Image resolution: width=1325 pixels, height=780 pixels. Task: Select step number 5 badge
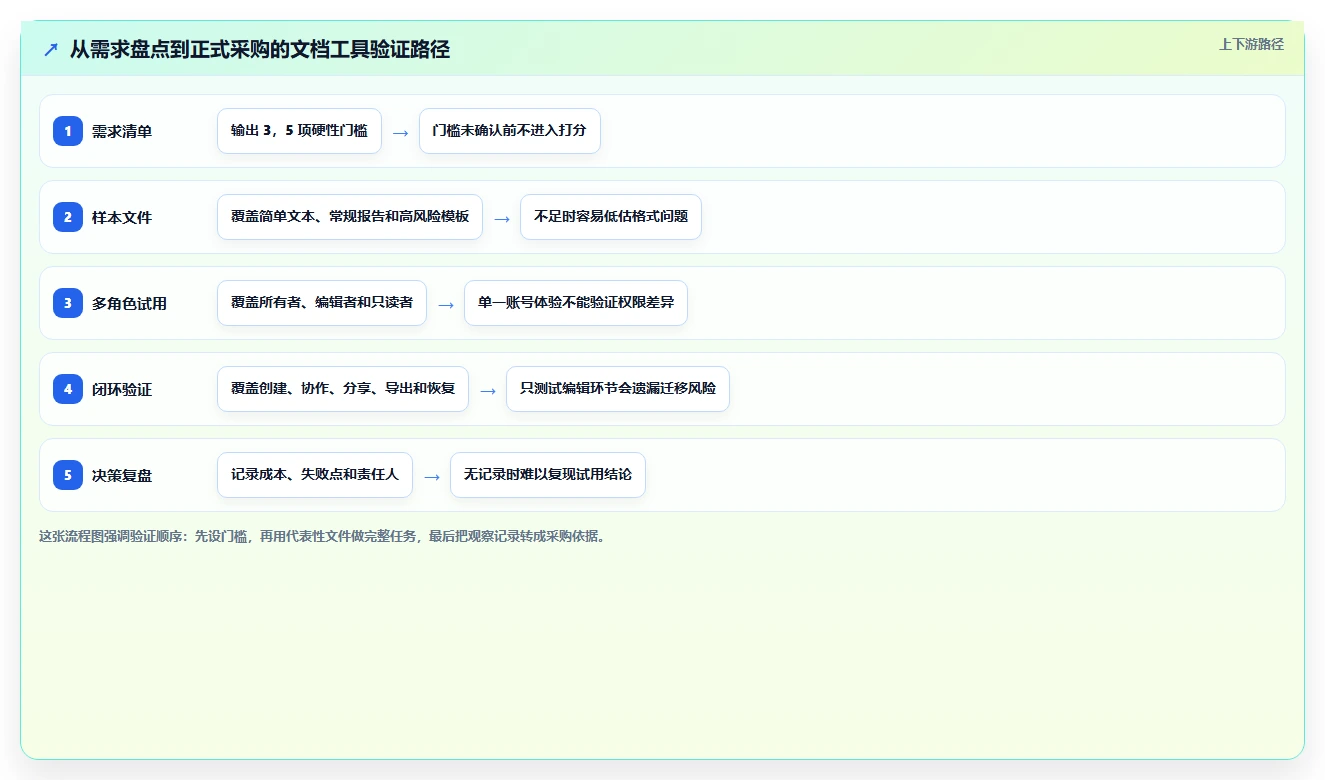coord(68,474)
